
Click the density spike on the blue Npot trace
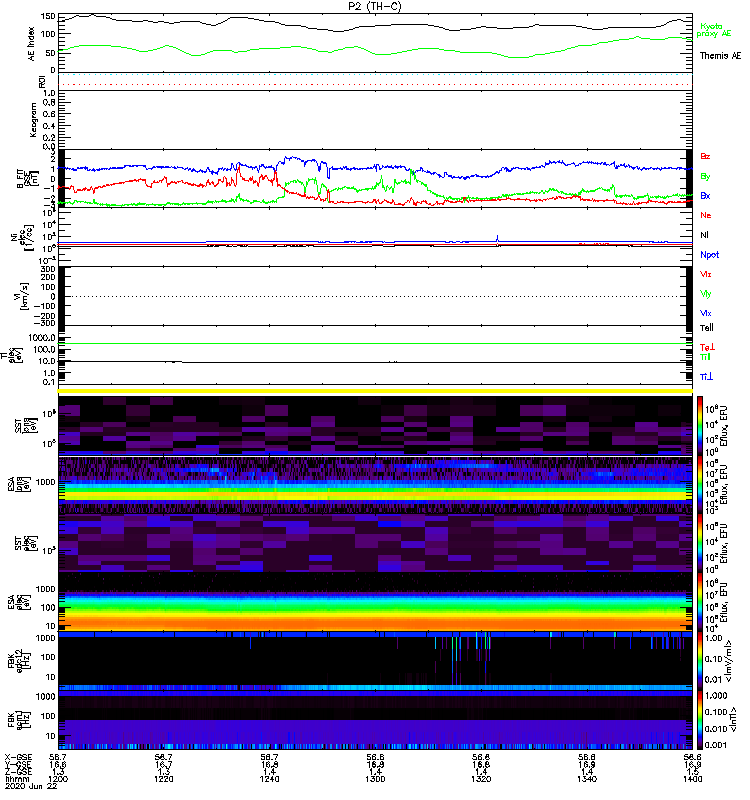[x=497, y=238]
